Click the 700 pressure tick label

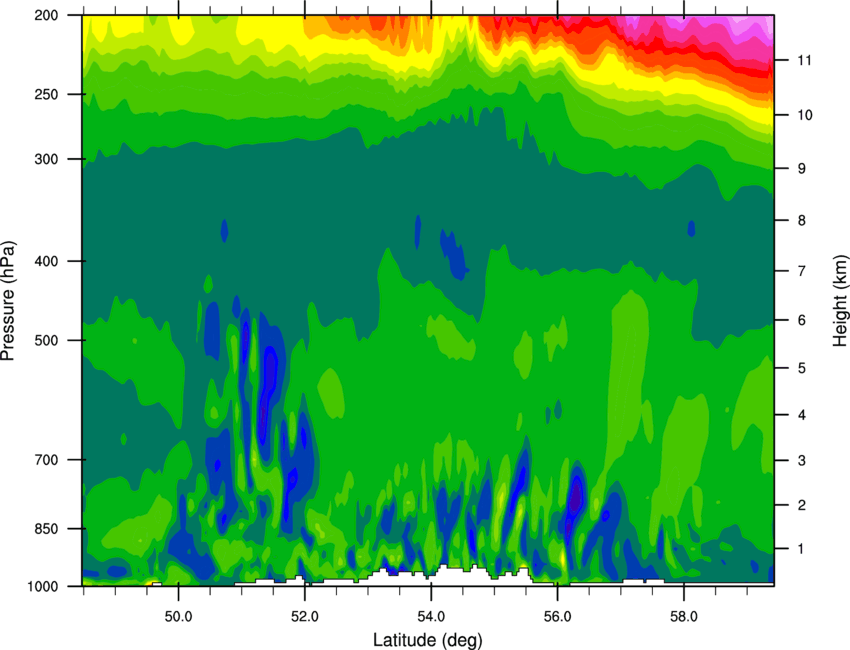pos(47,459)
